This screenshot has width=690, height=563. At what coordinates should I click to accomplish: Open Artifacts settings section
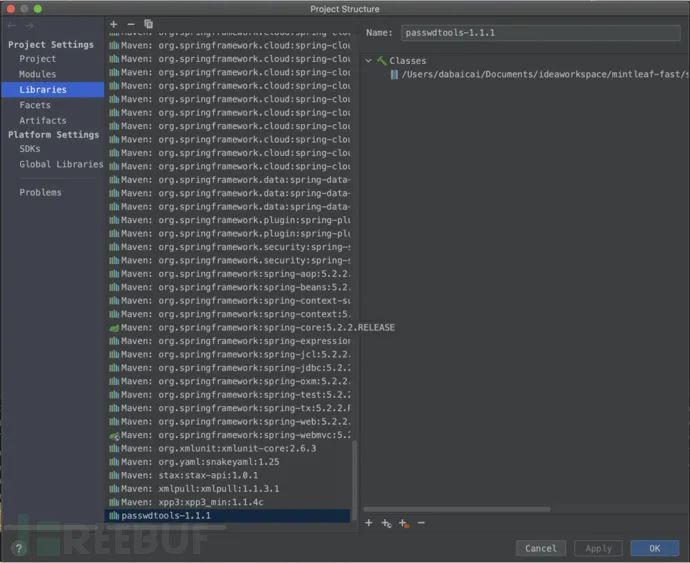click(43, 120)
